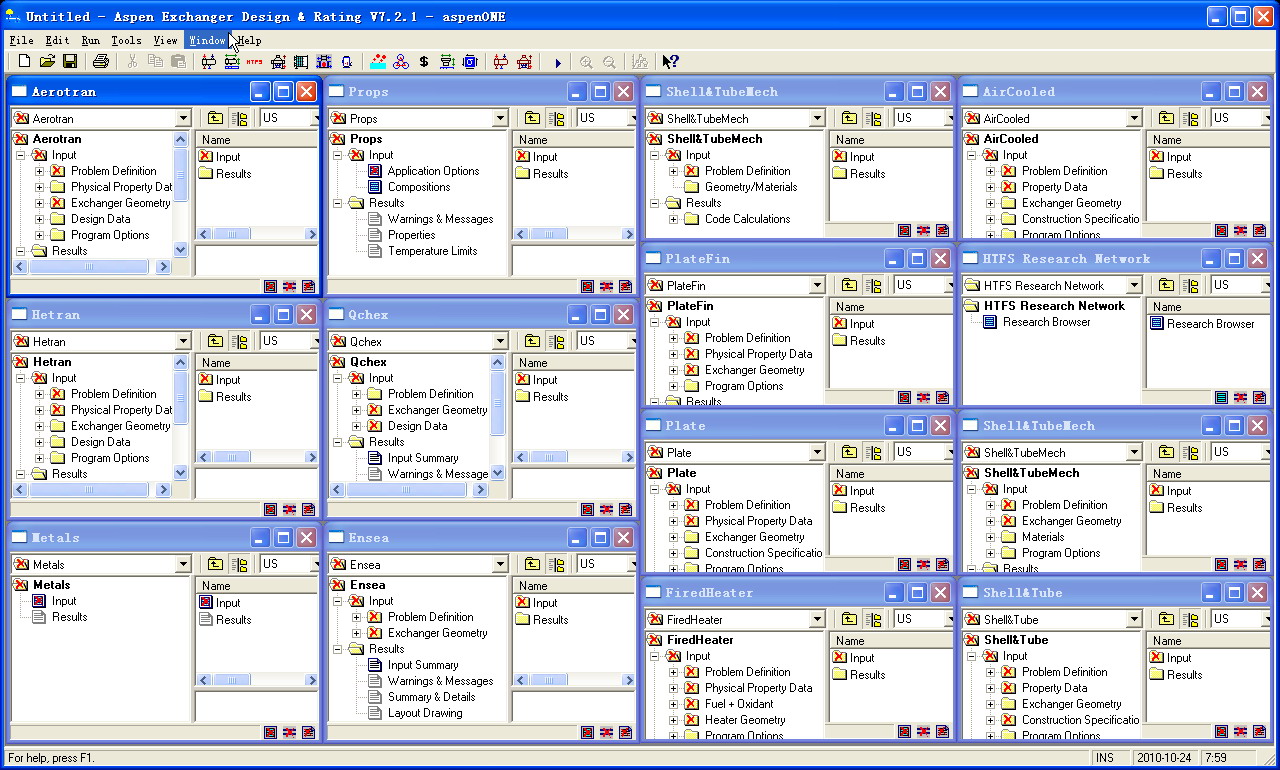This screenshot has width=1280, height=770.
Task: Click the Open file toolbar icon
Action: coord(47,62)
